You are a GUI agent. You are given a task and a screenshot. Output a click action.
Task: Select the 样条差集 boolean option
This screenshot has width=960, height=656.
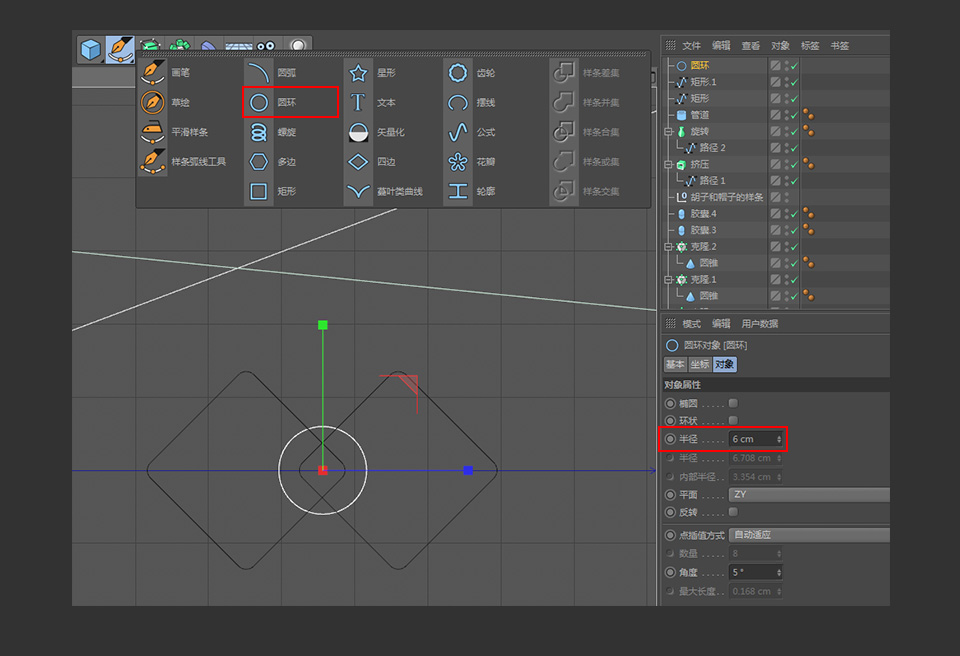[x=600, y=71]
